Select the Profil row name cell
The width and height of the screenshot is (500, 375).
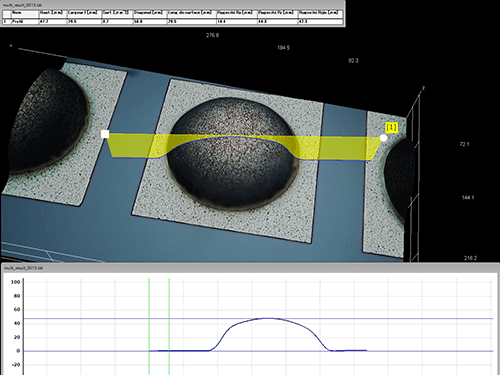(25, 21)
